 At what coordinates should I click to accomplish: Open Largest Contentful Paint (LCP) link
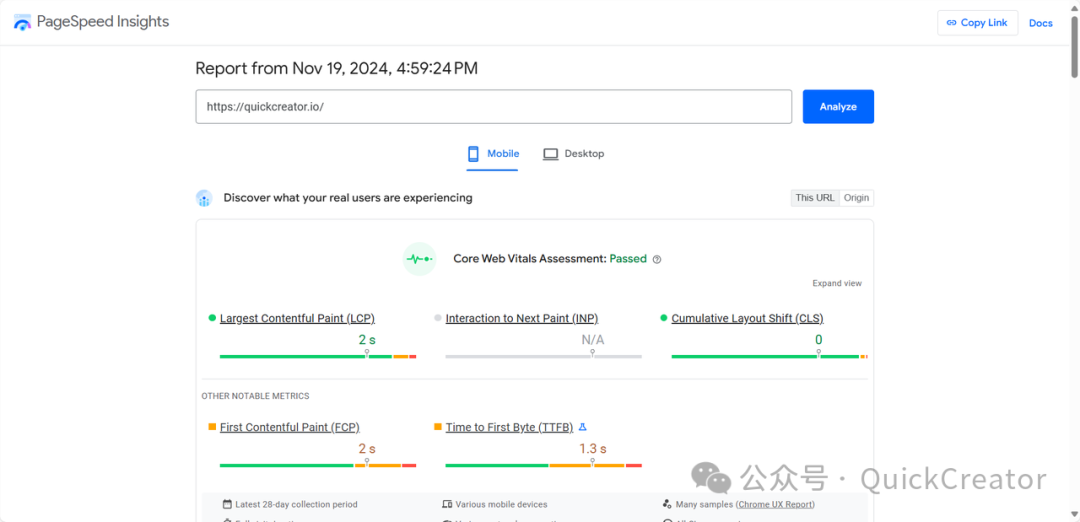297,318
